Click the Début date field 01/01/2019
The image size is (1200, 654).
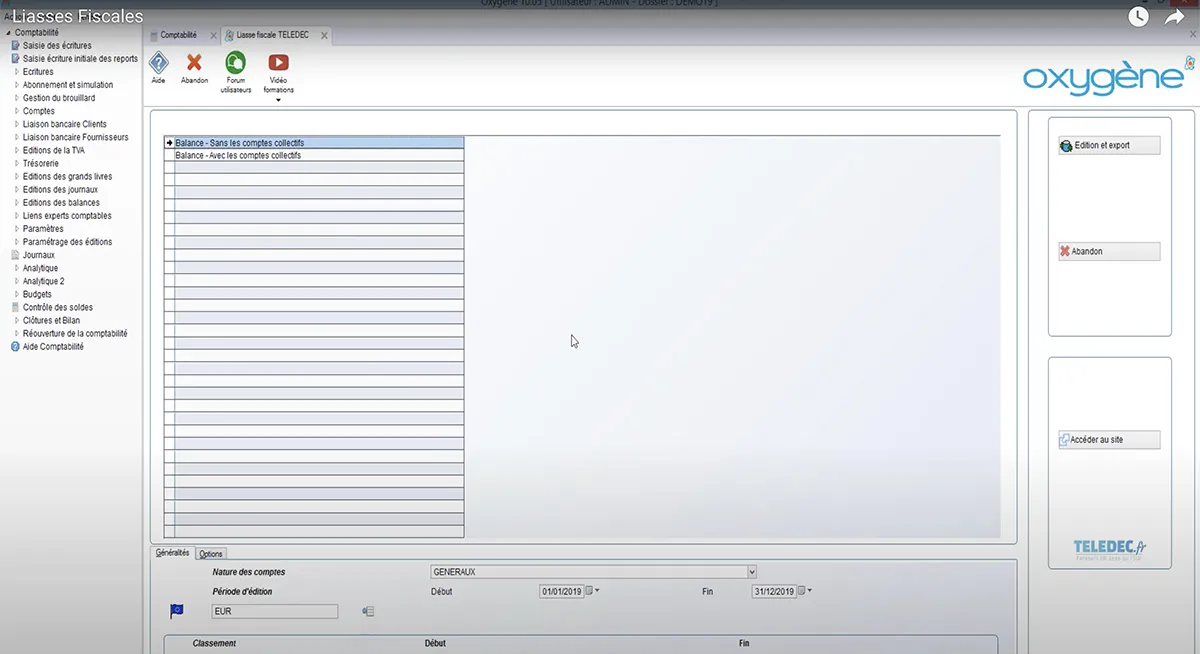click(x=561, y=591)
